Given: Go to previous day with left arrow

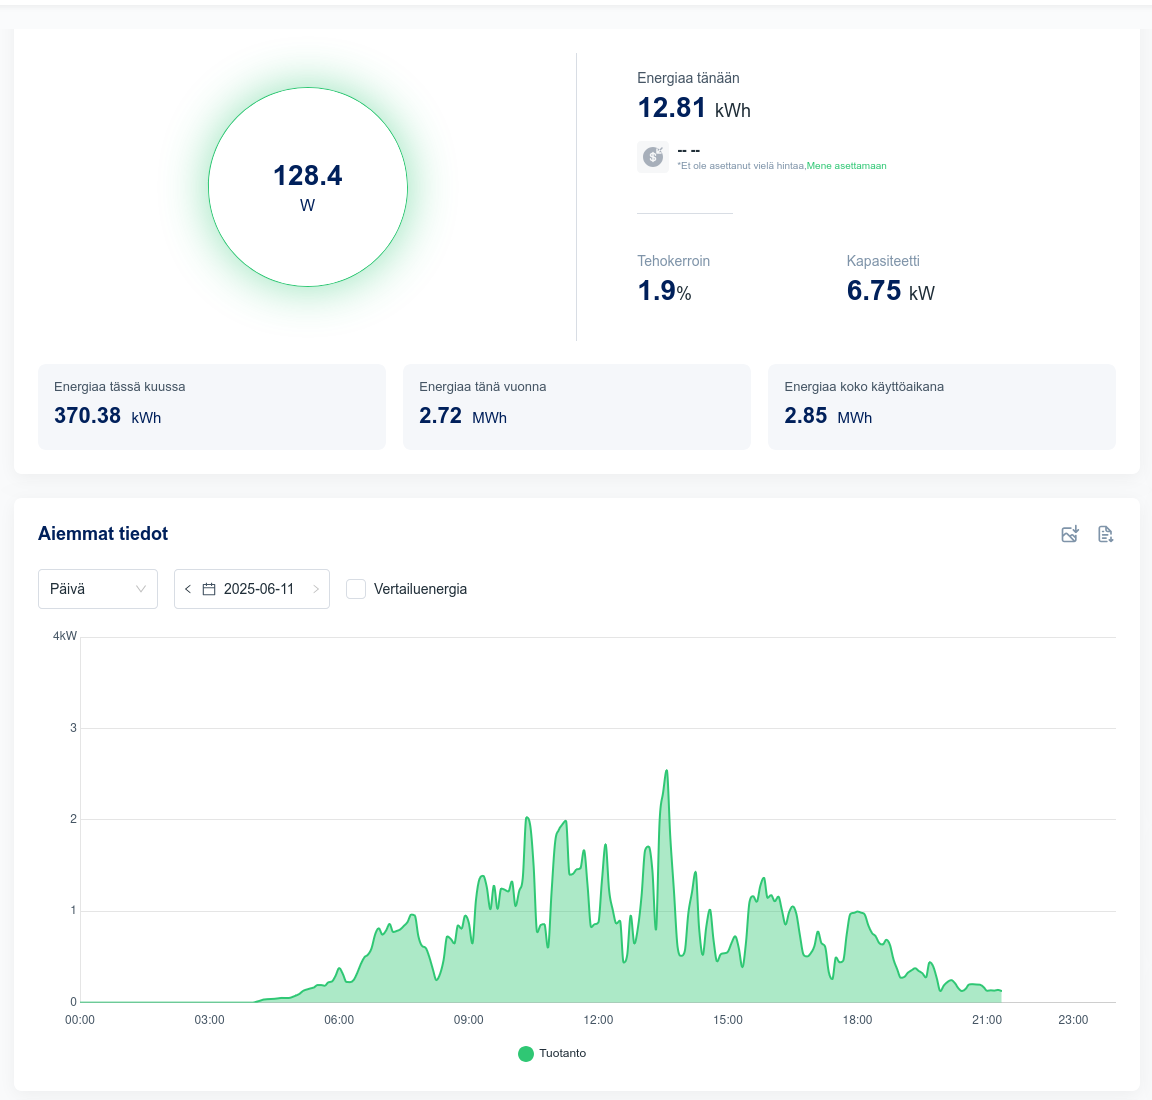Looking at the screenshot, I should coord(188,589).
